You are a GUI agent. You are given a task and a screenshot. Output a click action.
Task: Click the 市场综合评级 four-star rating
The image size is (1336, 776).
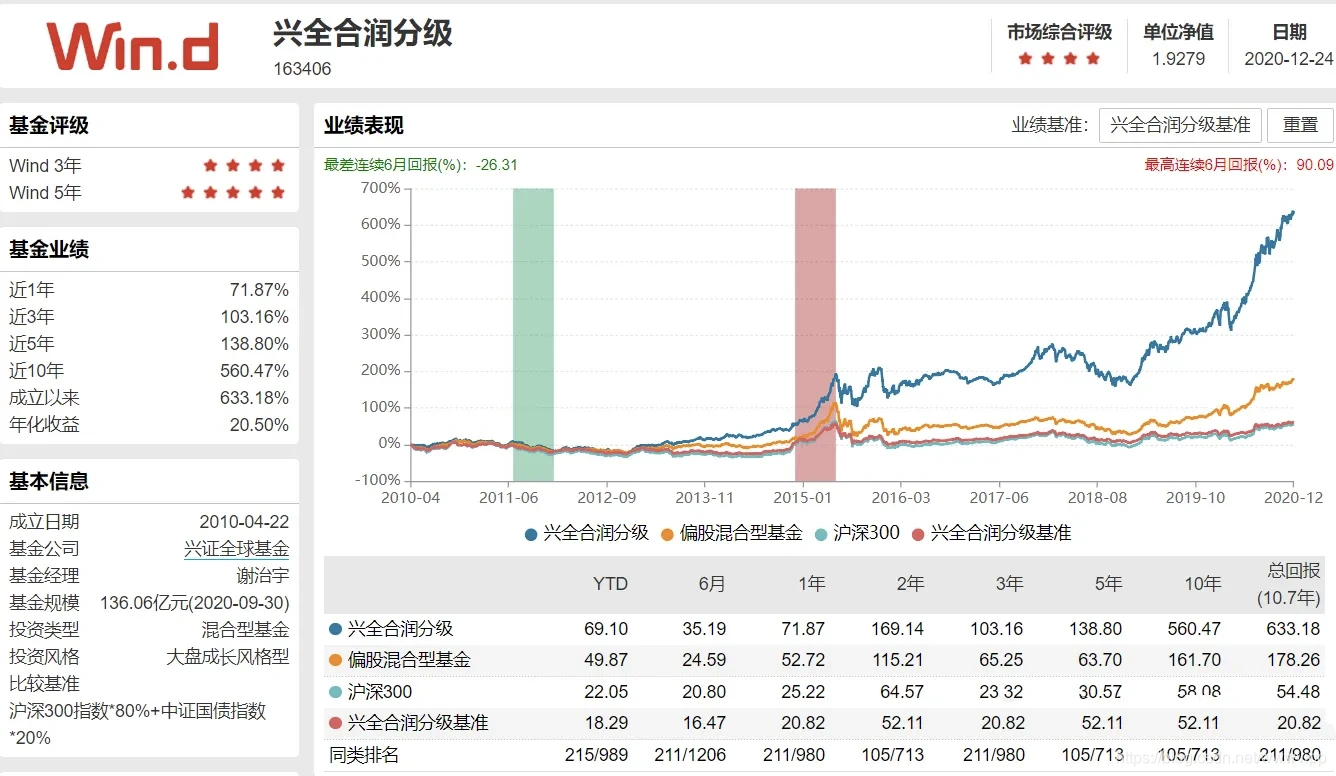click(1059, 59)
